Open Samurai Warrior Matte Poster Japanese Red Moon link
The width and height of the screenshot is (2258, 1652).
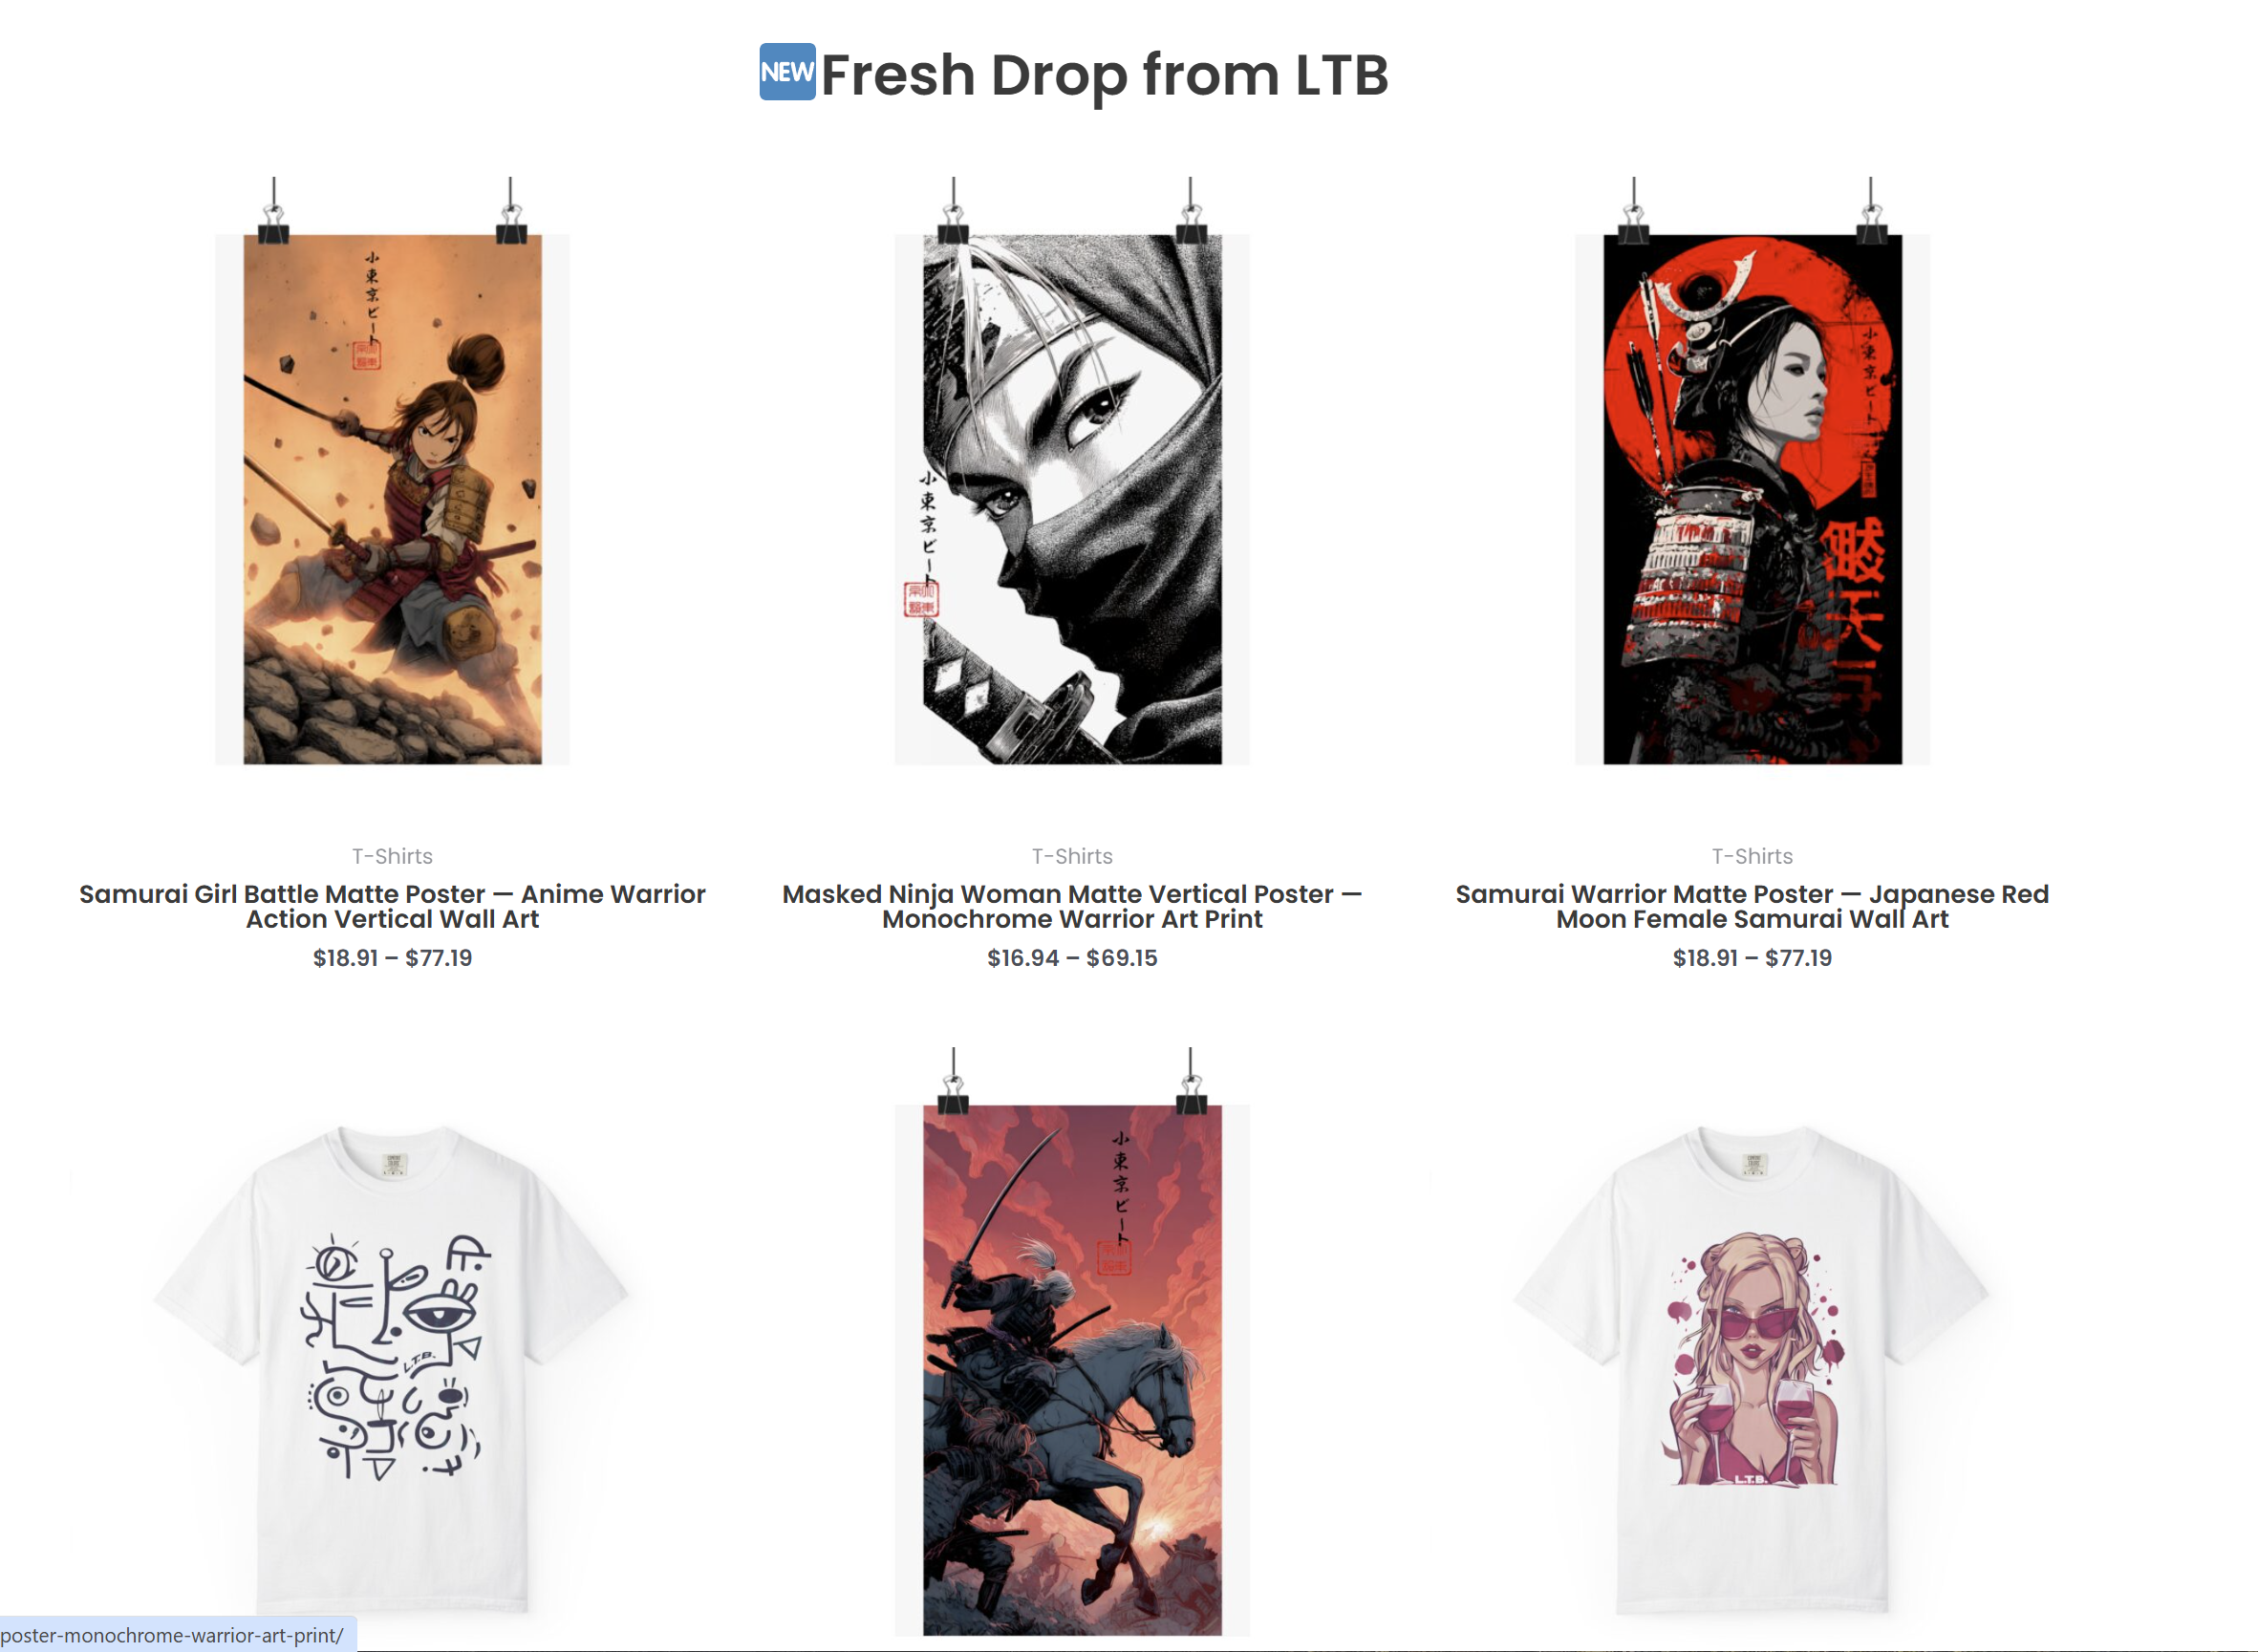(1752, 906)
